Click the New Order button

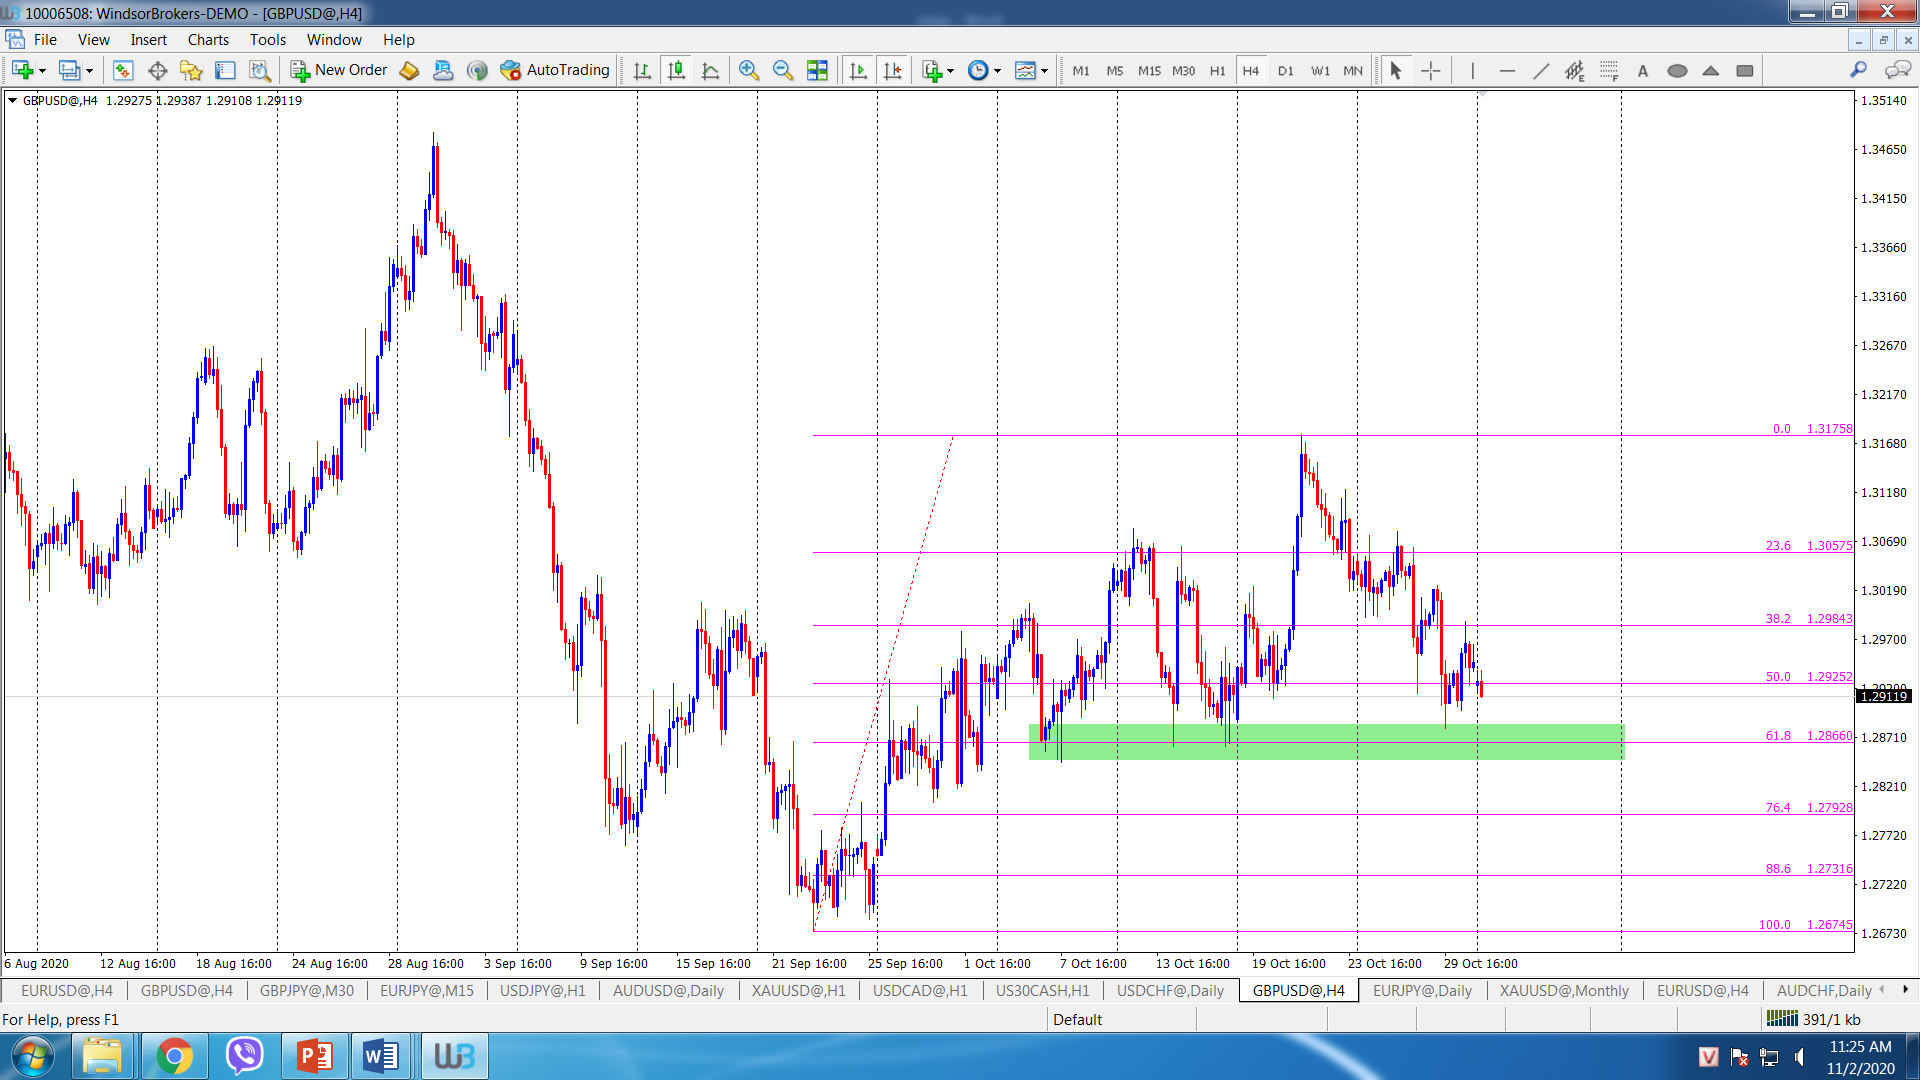[339, 70]
